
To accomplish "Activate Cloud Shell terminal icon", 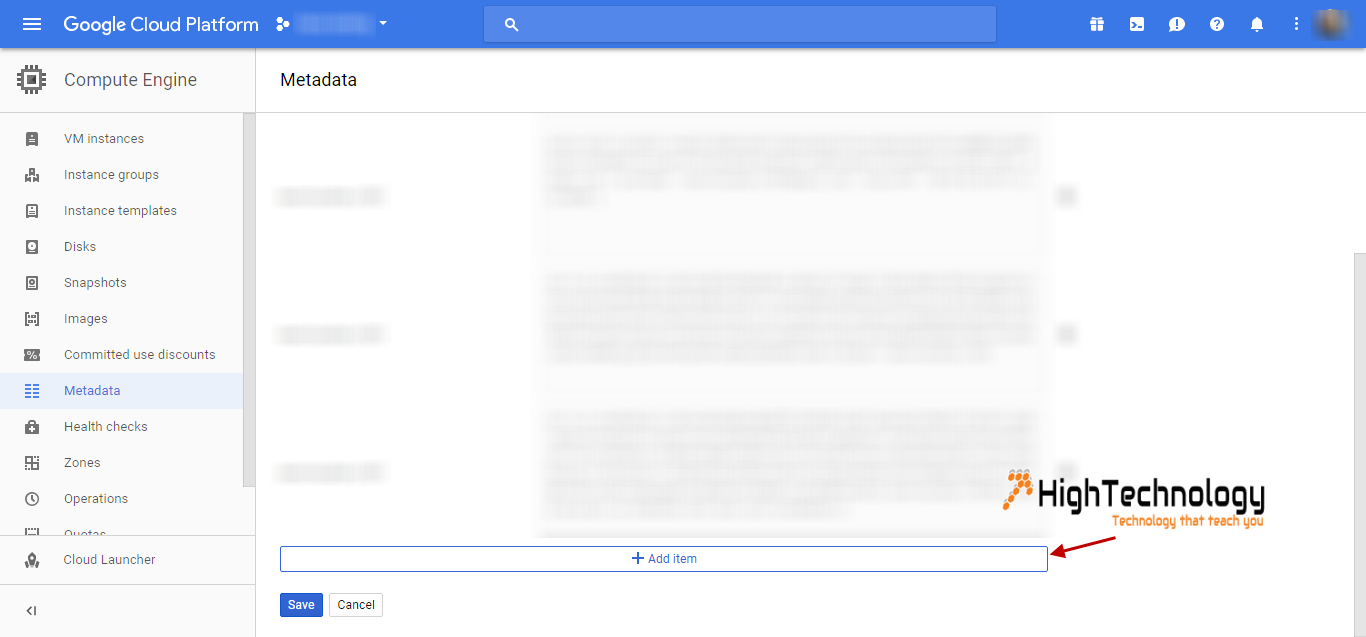I will tap(1137, 24).
